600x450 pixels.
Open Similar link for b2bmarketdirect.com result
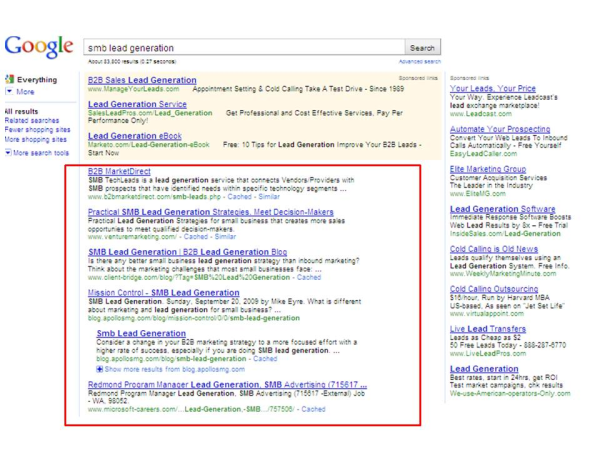tap(269, 197)
